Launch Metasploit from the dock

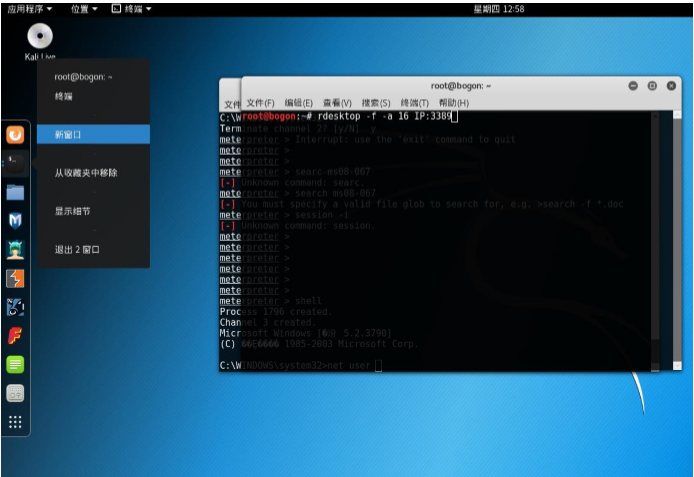[15, 220]
